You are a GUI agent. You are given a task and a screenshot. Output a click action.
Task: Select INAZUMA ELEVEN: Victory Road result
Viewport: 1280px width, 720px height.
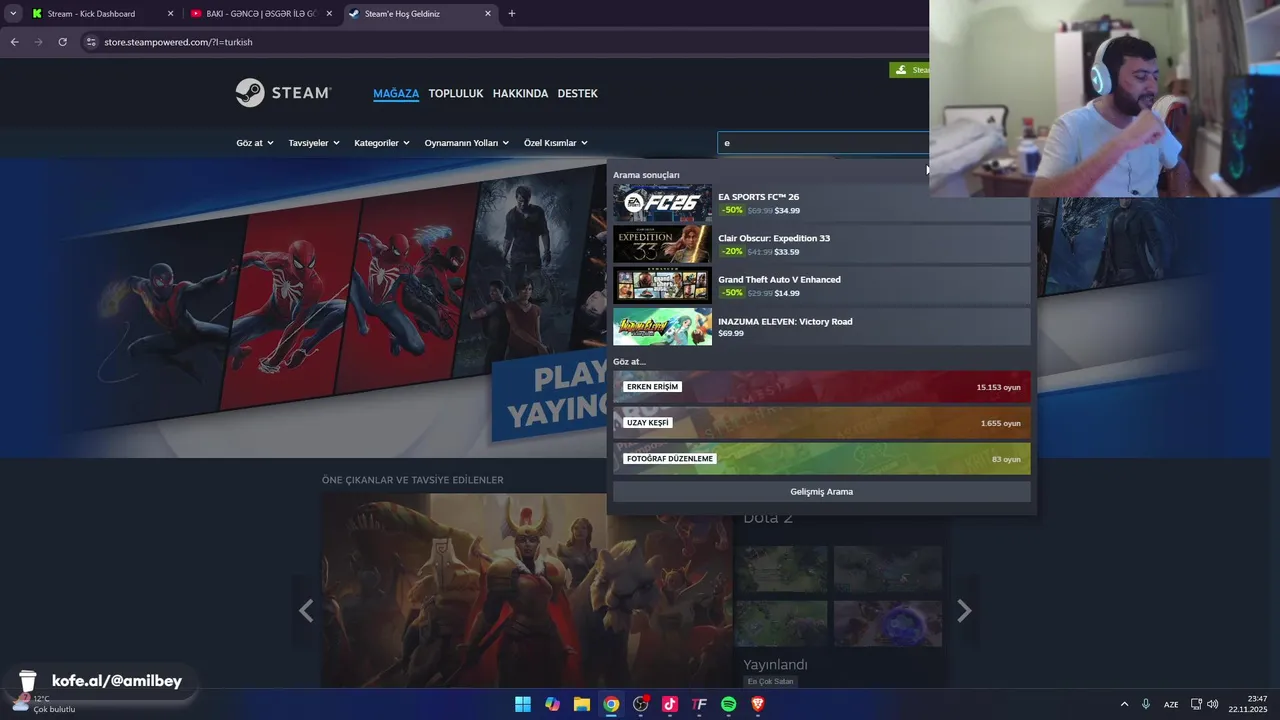coord(821,327)
